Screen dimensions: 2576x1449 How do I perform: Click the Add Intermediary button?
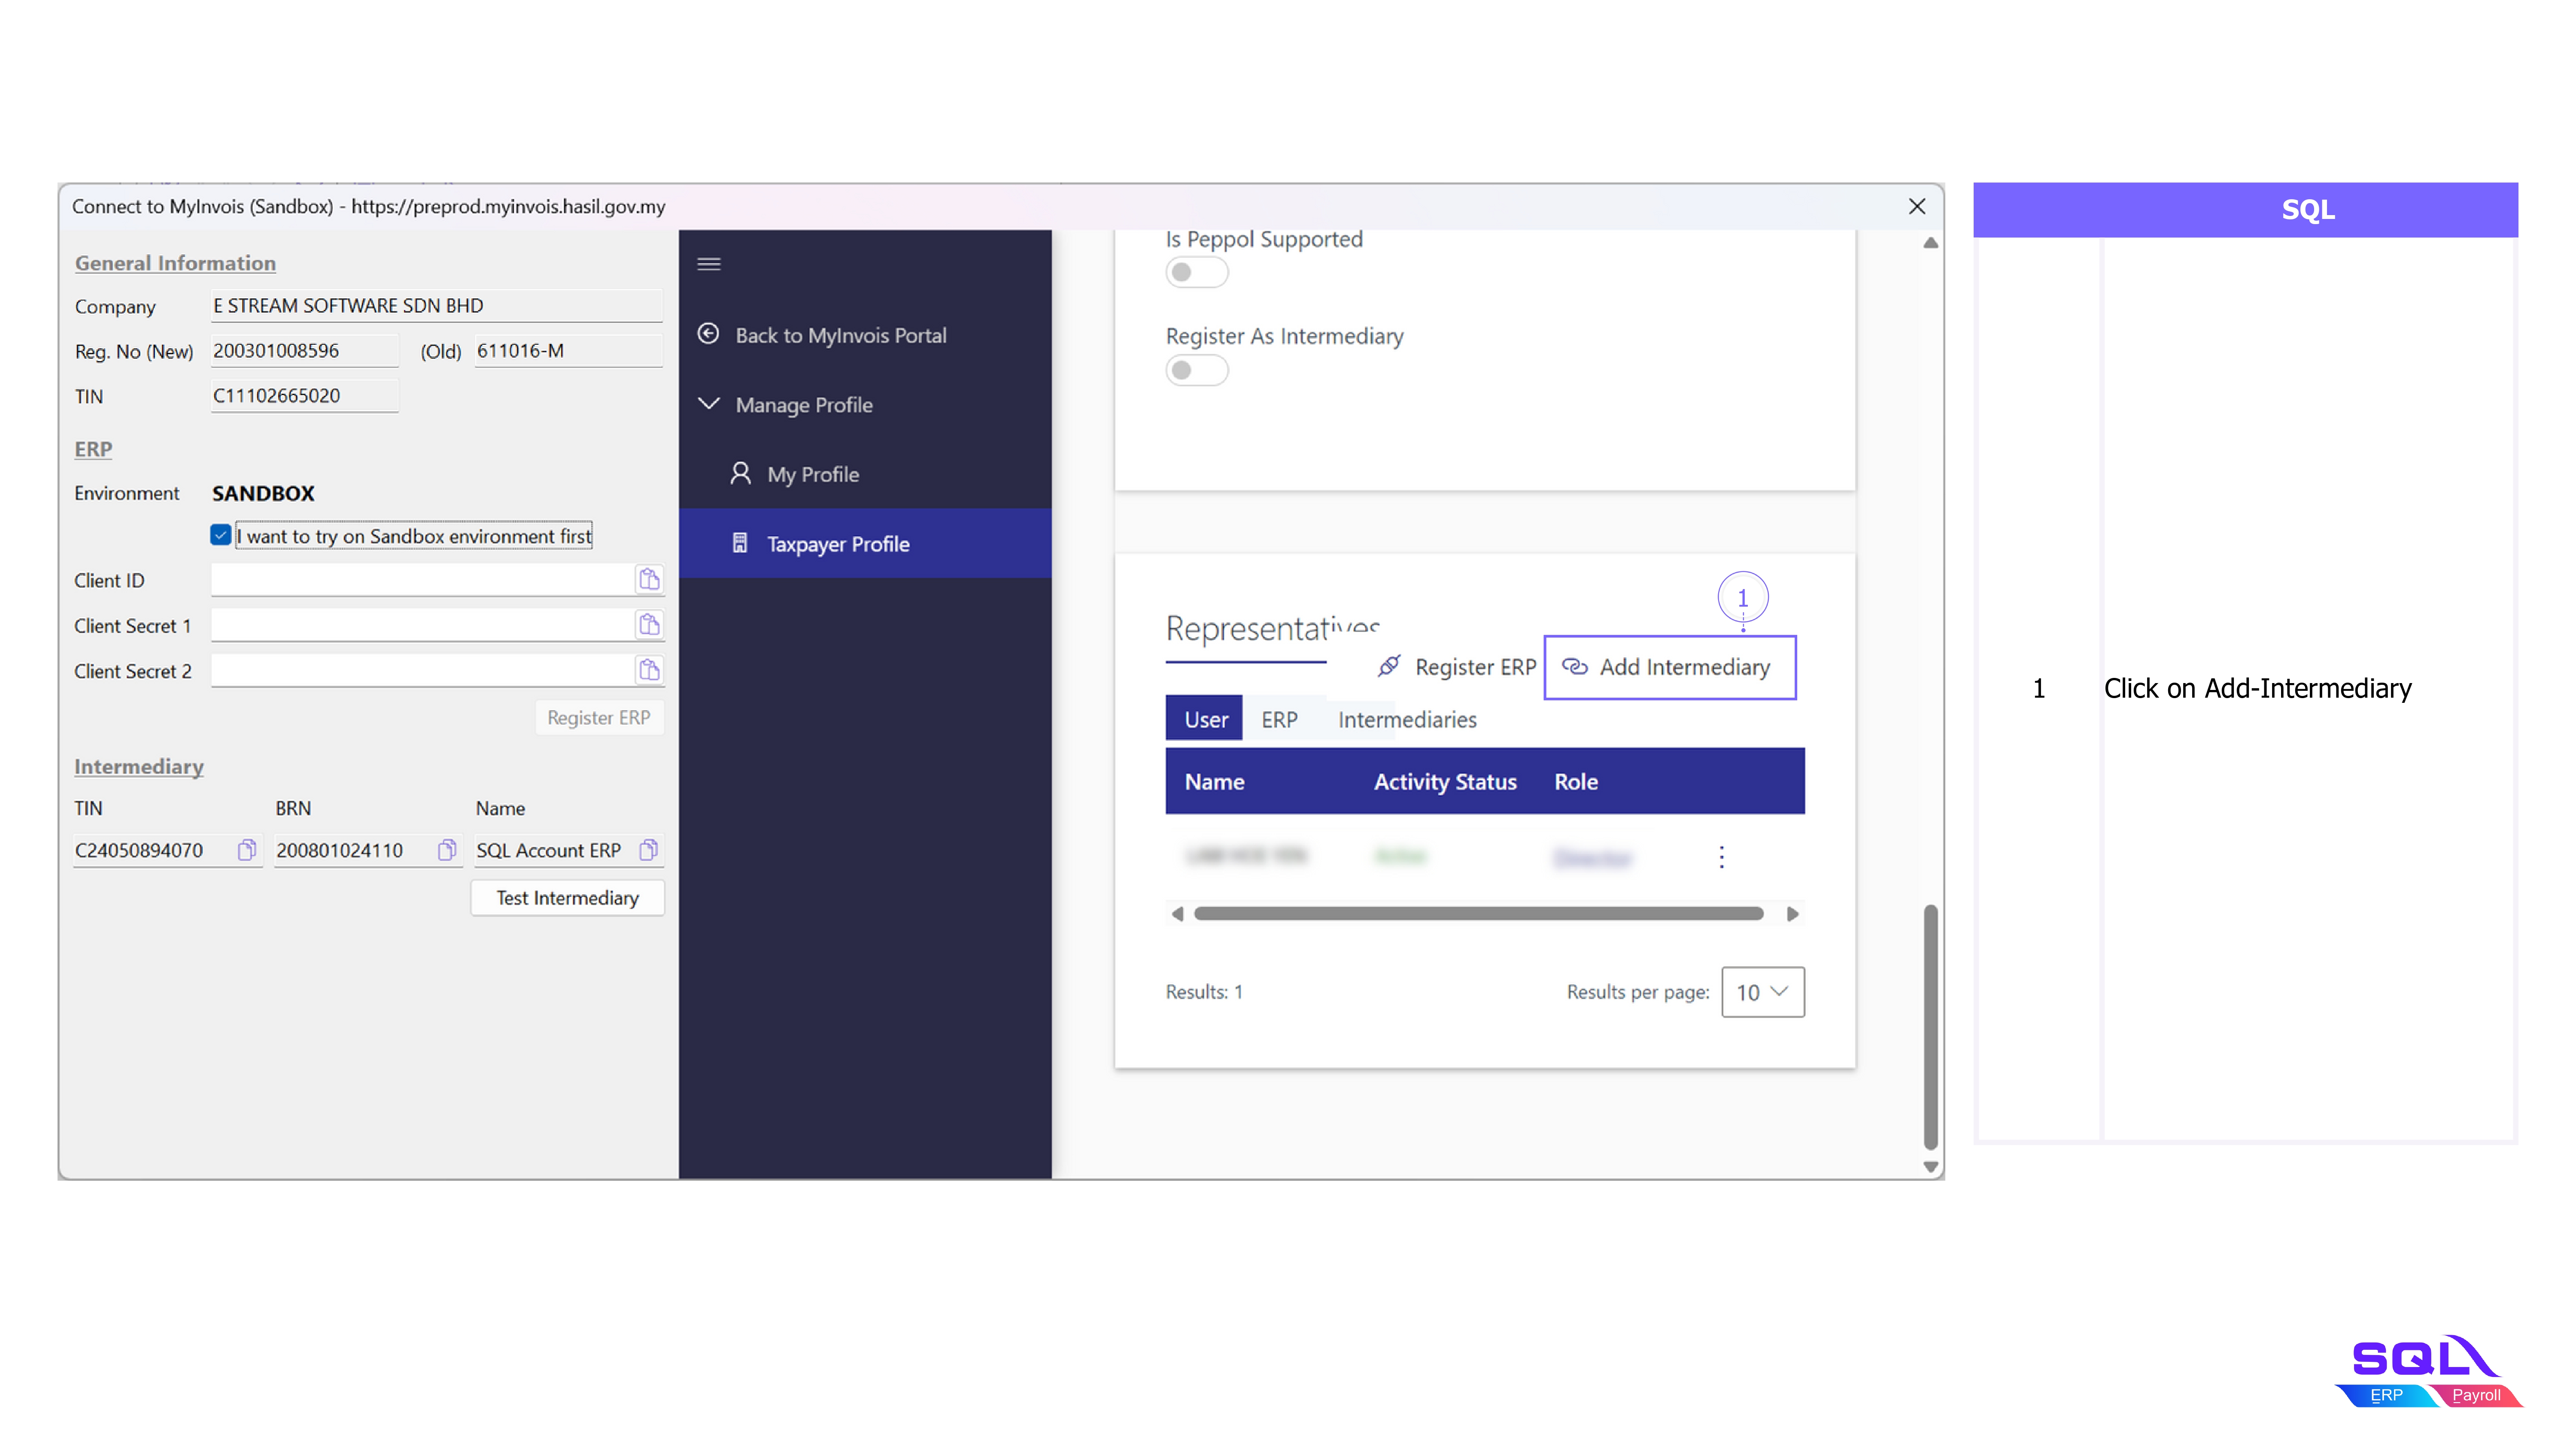(x=1669, y=667)
